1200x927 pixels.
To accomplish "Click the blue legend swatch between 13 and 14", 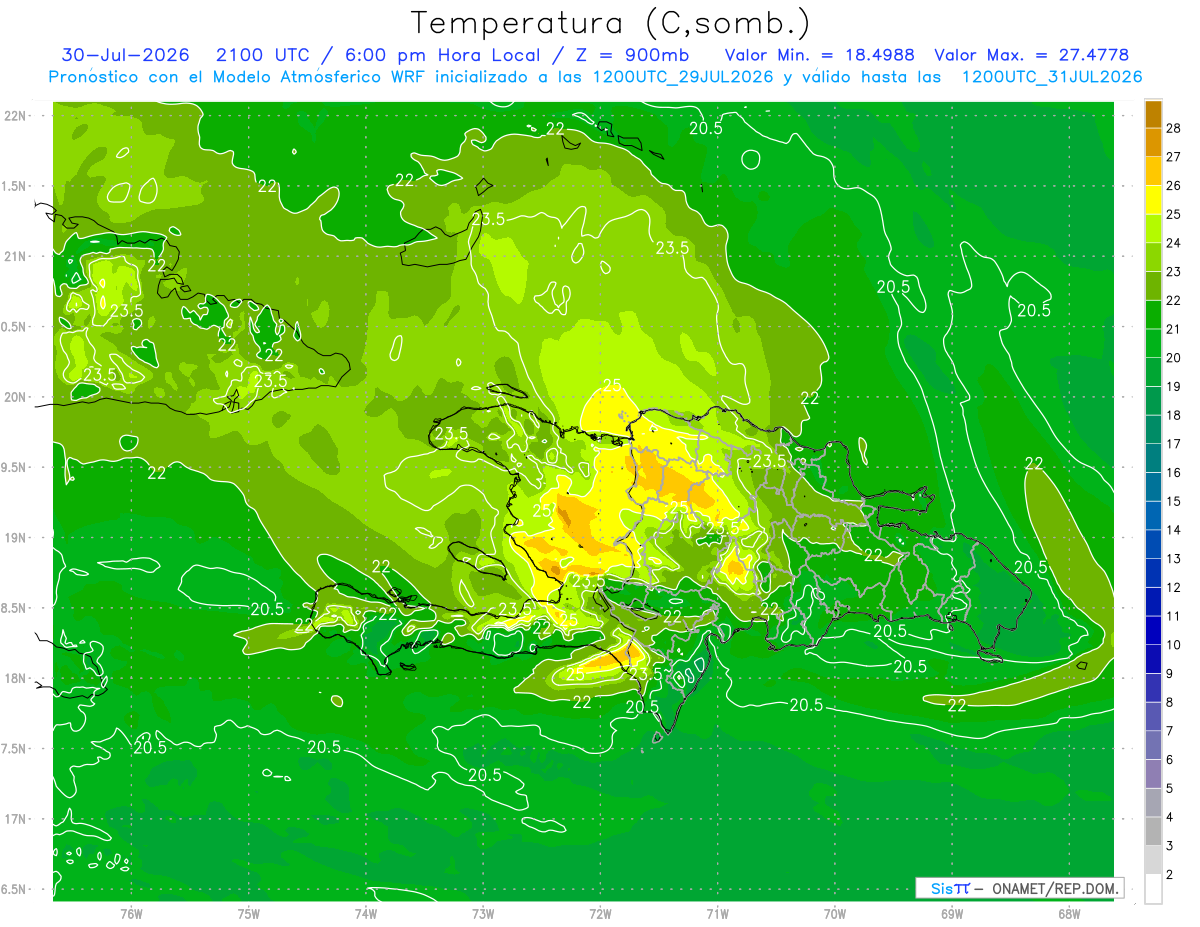I will click(x=1153, y=545).
